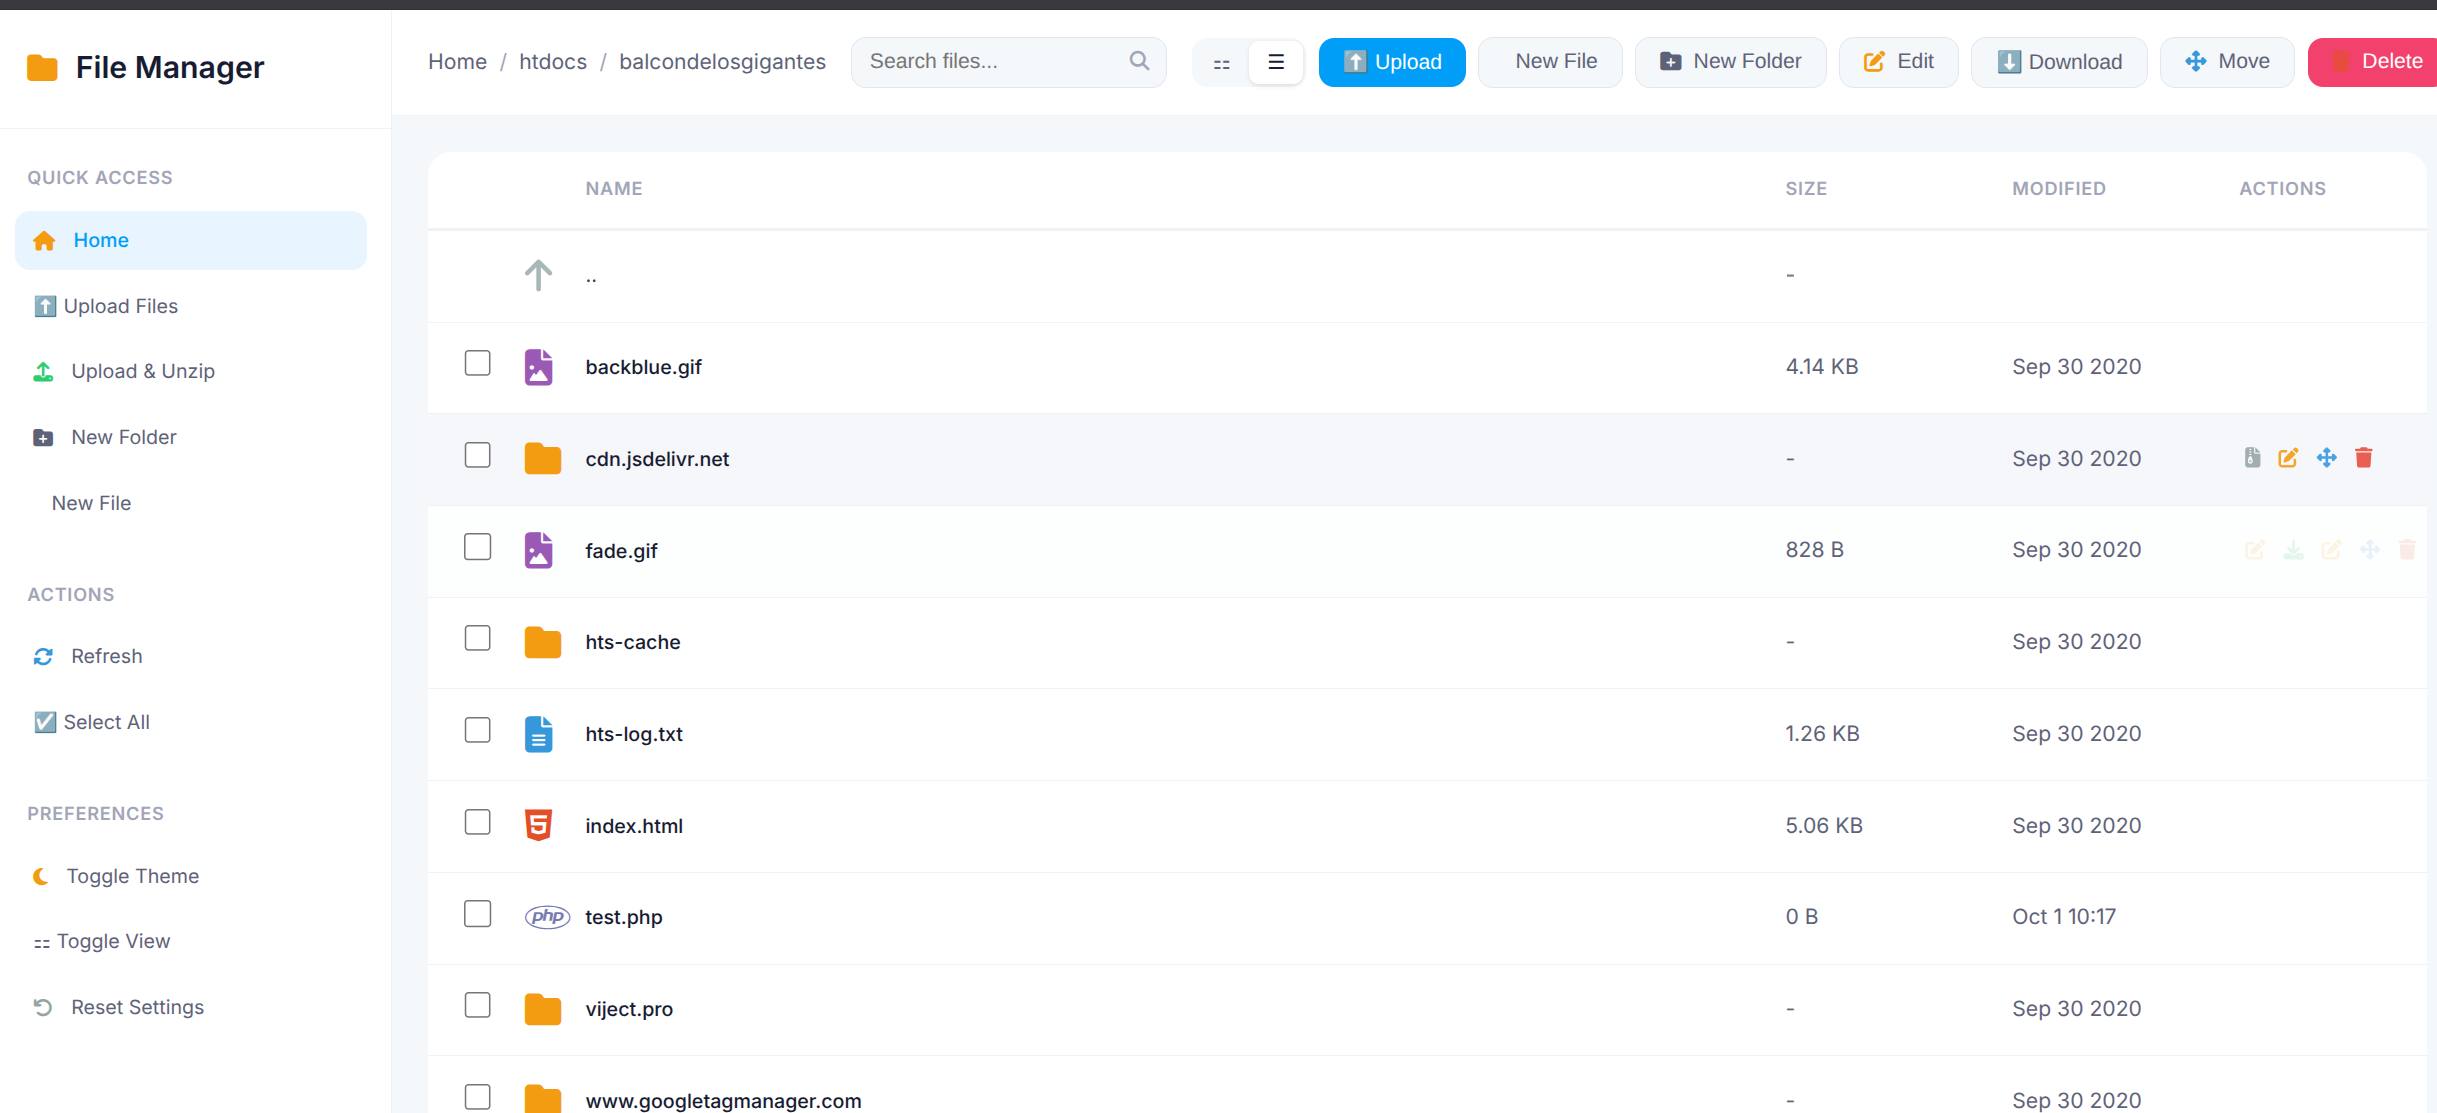Click Toggle View preference
This screenshot has height=1113, width=2437.
[191, 941]
